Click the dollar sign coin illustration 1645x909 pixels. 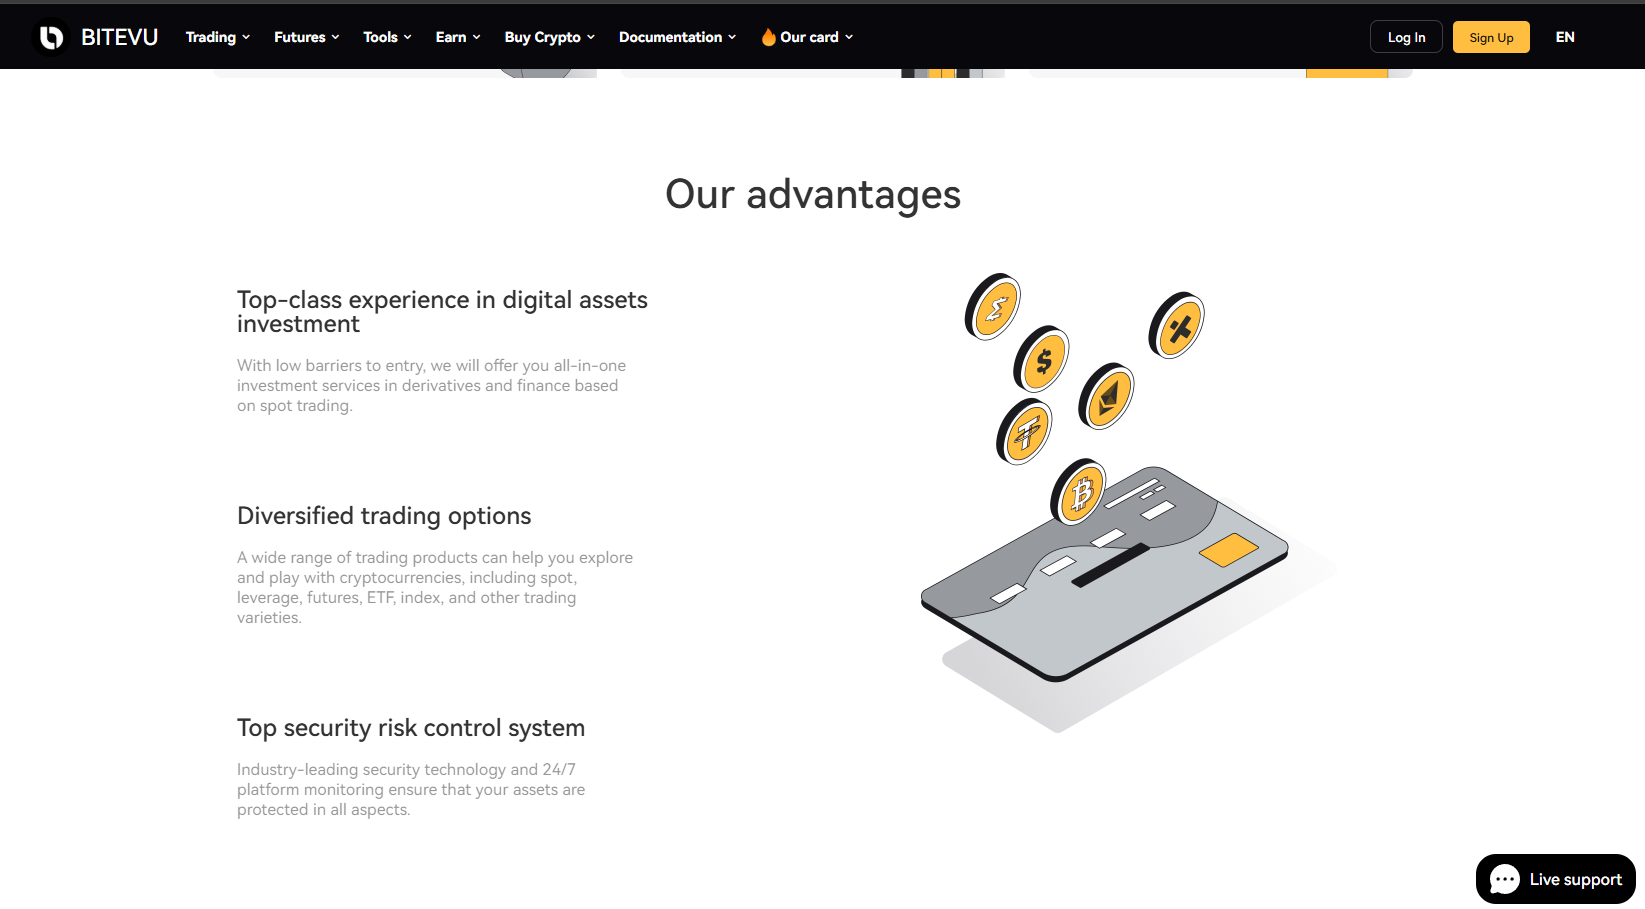point(1042,360)
